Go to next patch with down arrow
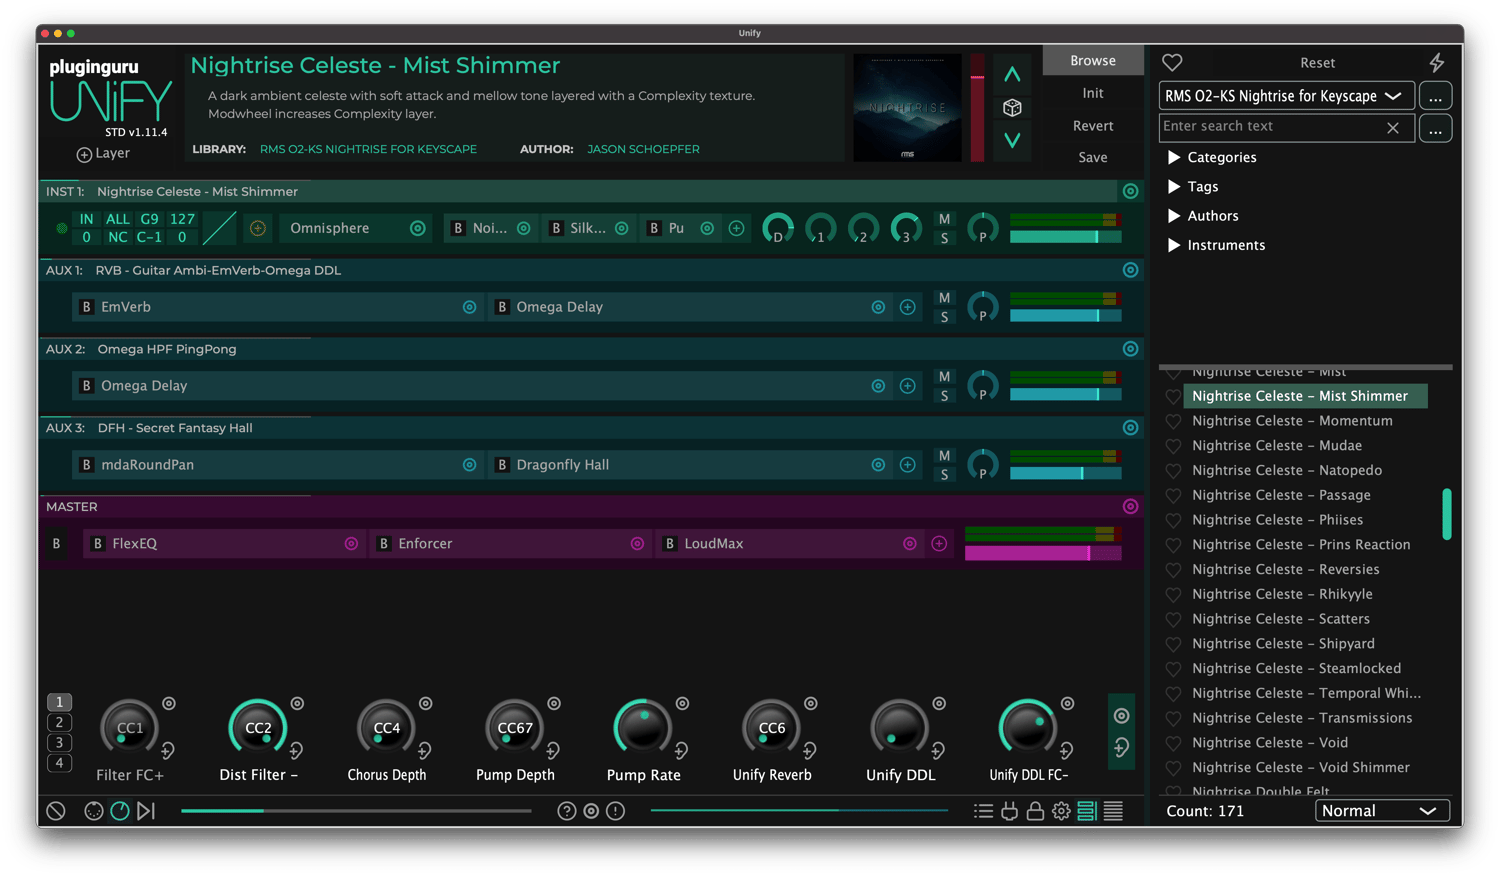The height and width of the screenshot is (876, 1500). point(1012,141)
